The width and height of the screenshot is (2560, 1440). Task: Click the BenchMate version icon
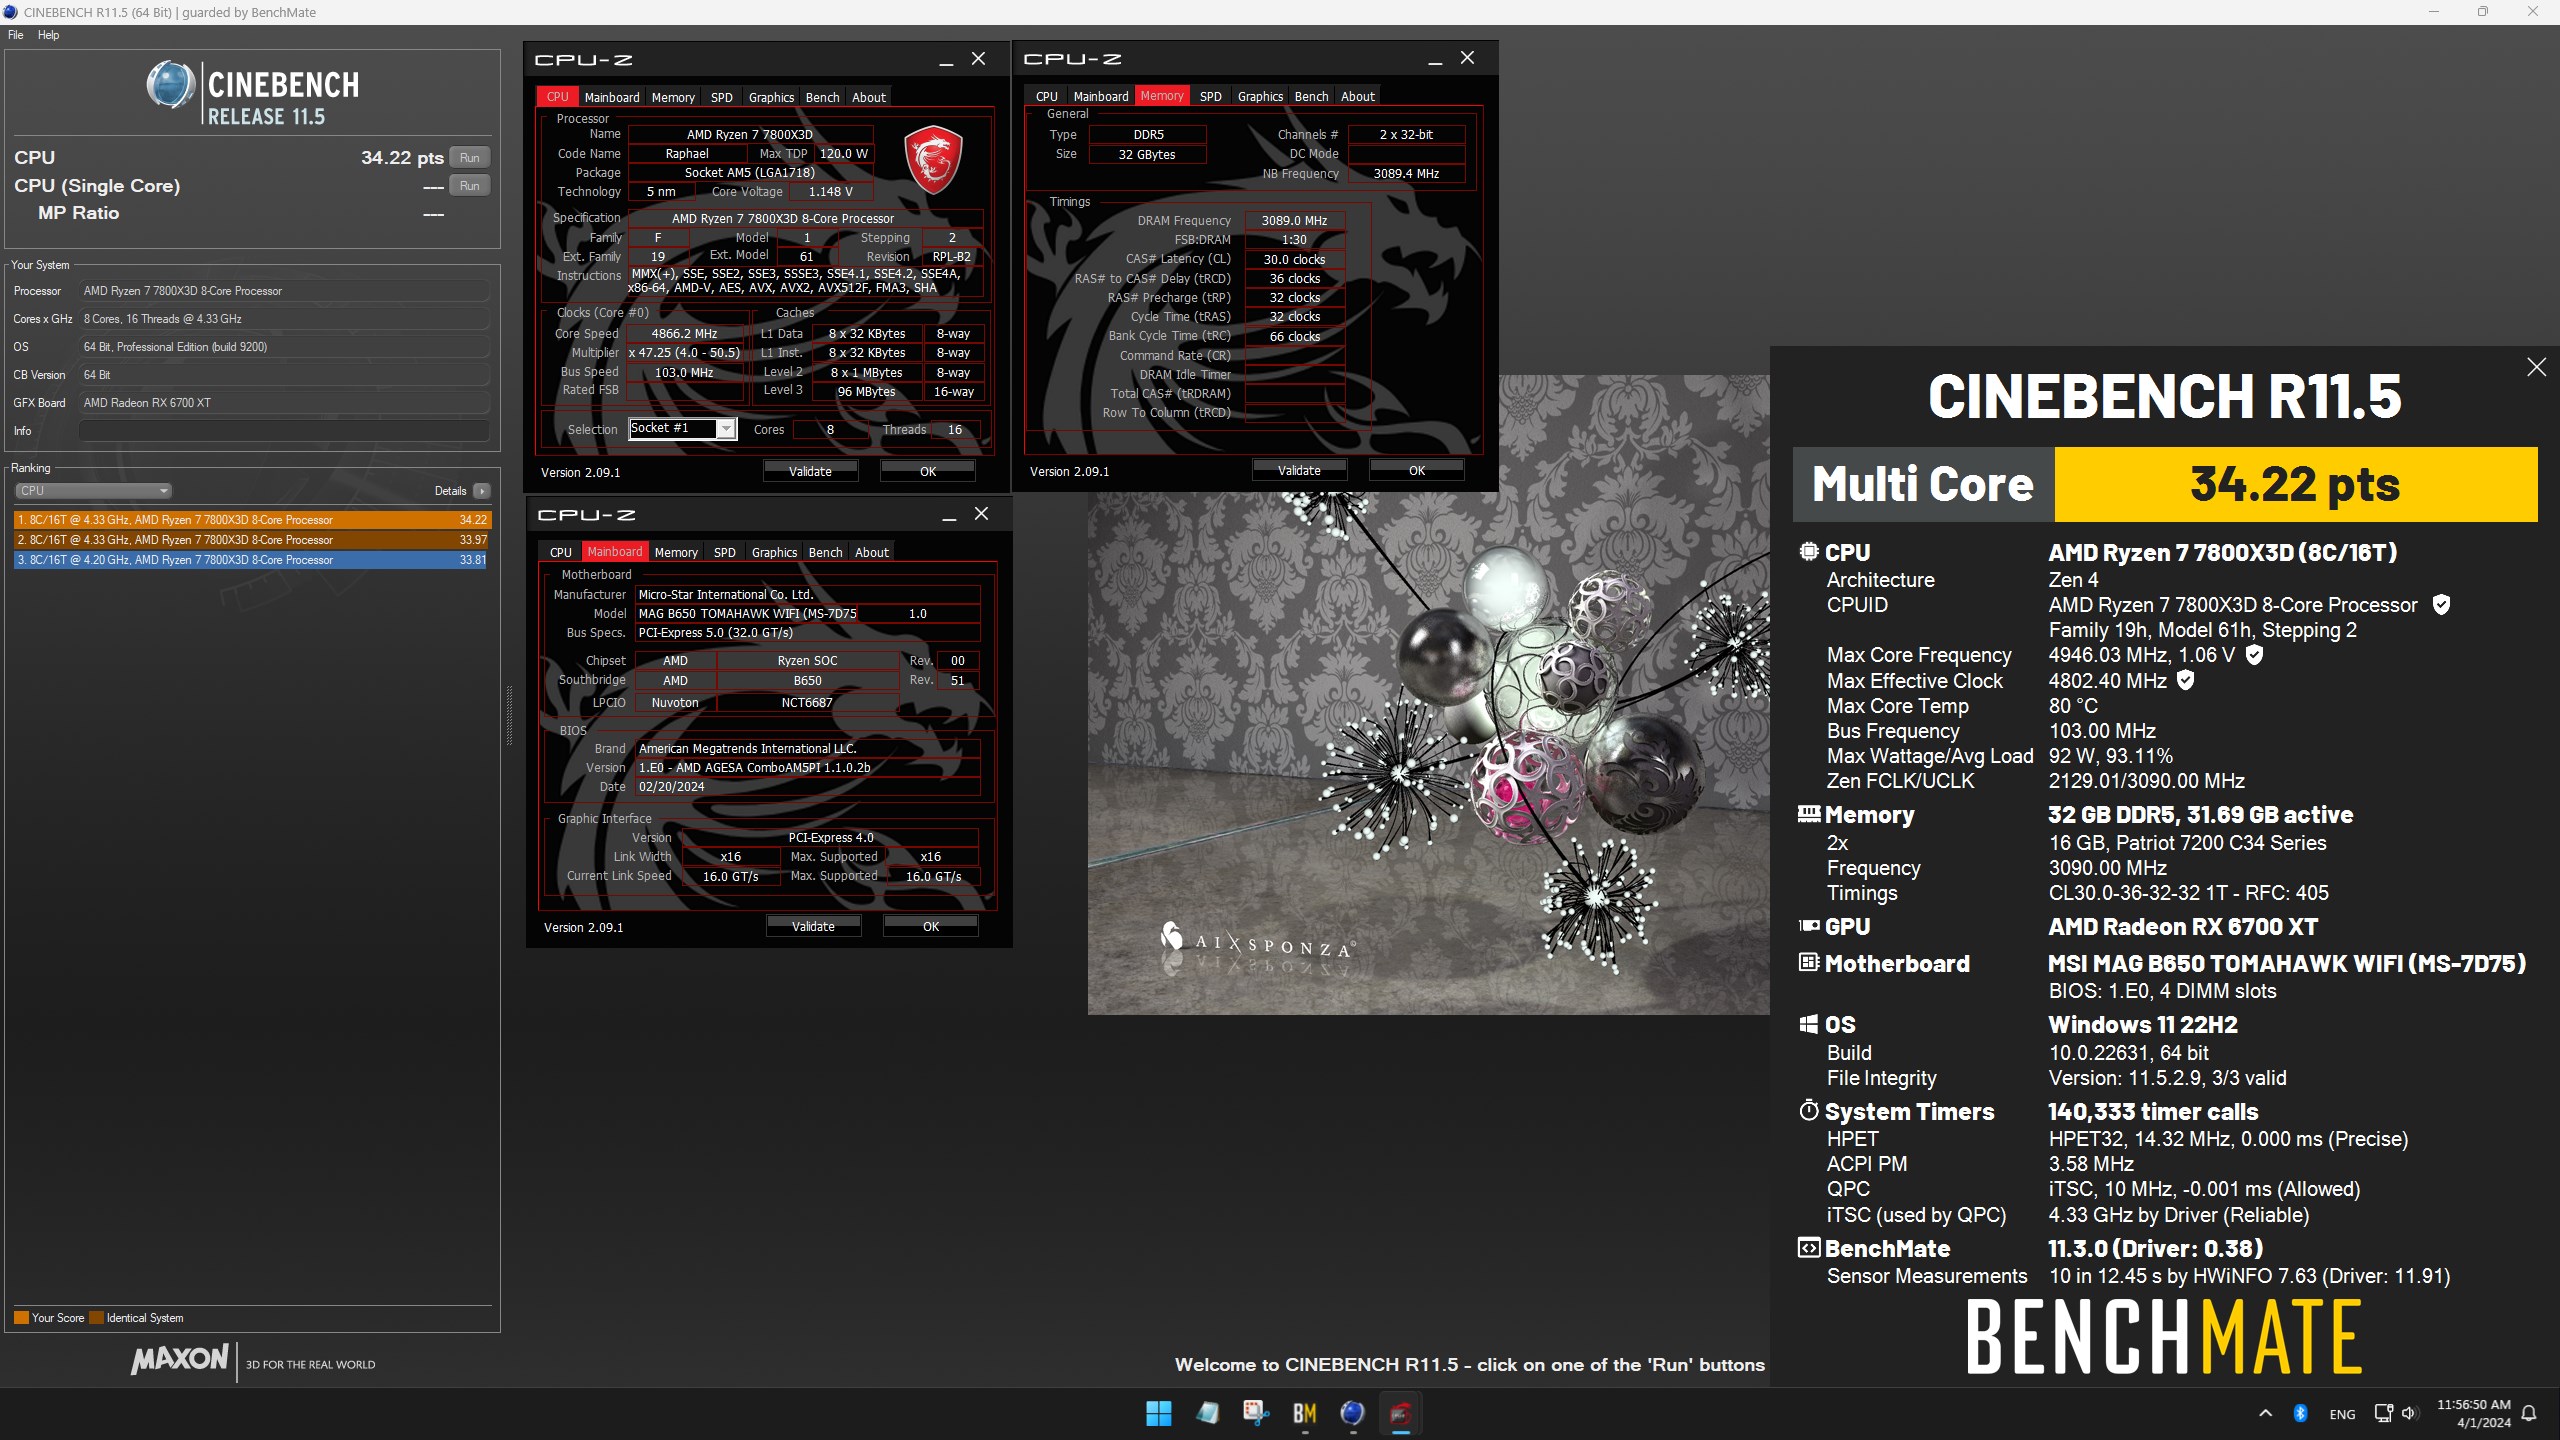tap(1809, 1248)
